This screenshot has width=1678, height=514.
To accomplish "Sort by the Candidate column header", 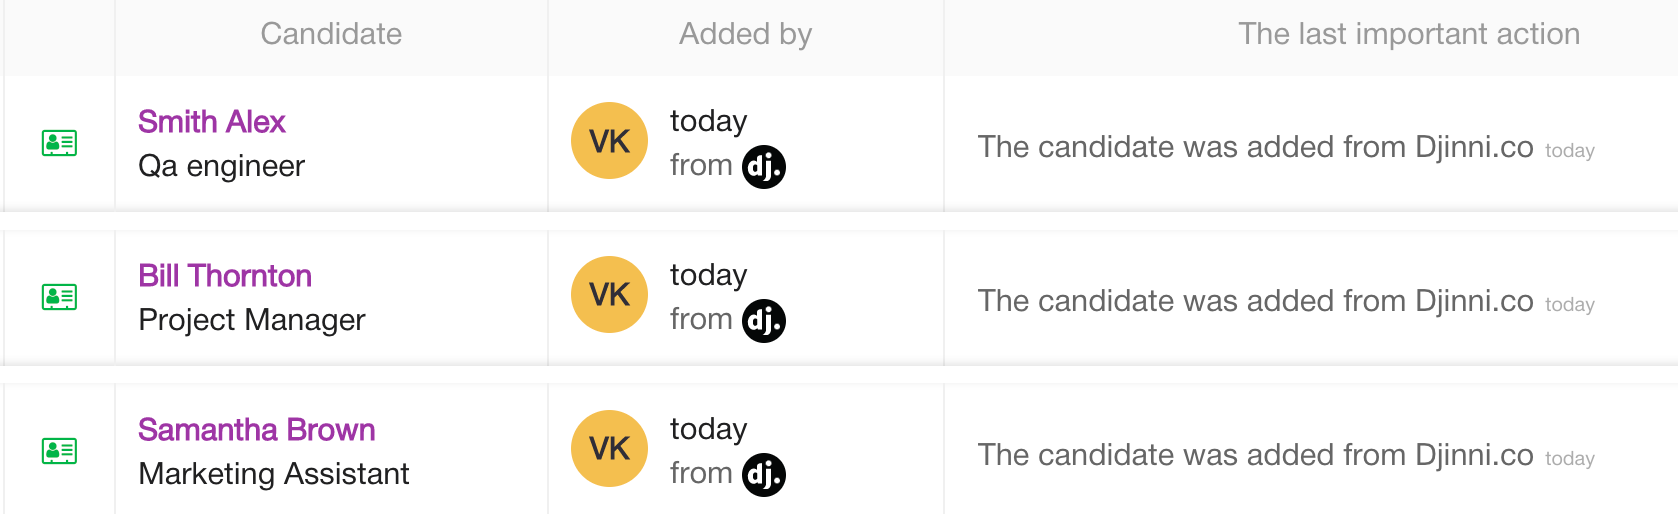I will click(331, 34).
